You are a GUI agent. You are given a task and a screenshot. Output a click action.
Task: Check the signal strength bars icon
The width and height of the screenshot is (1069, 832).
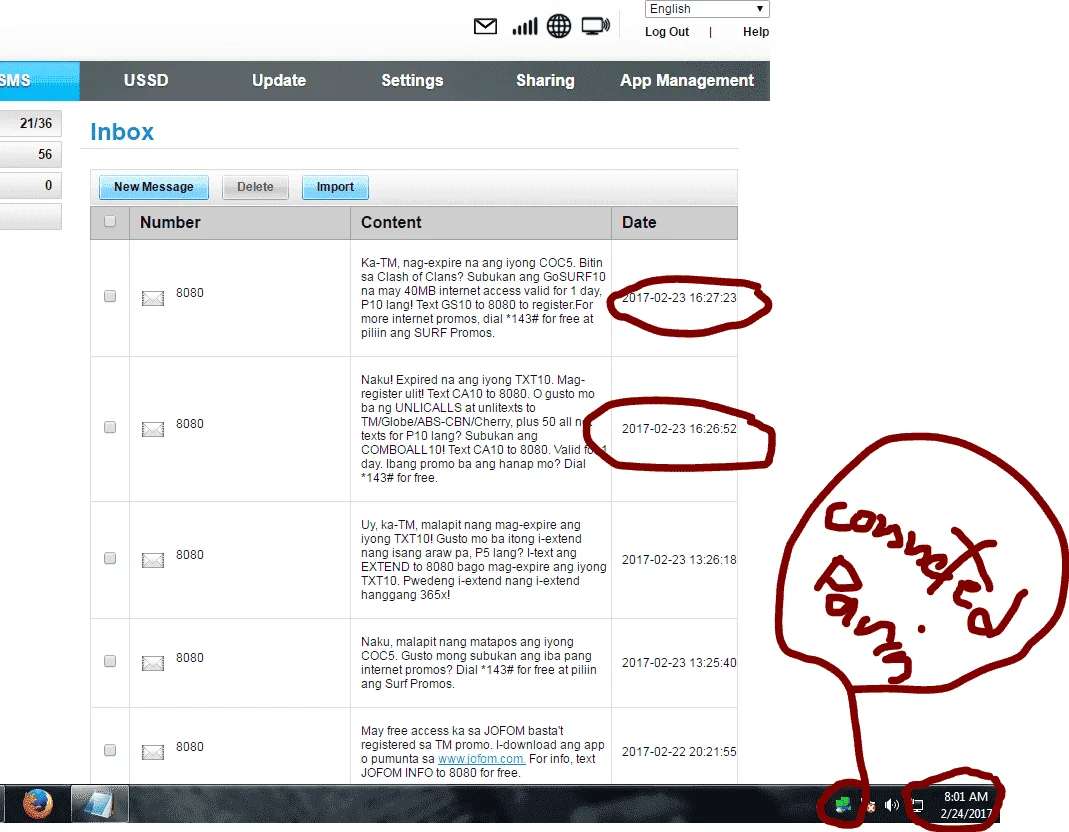[x=525, y=27]
